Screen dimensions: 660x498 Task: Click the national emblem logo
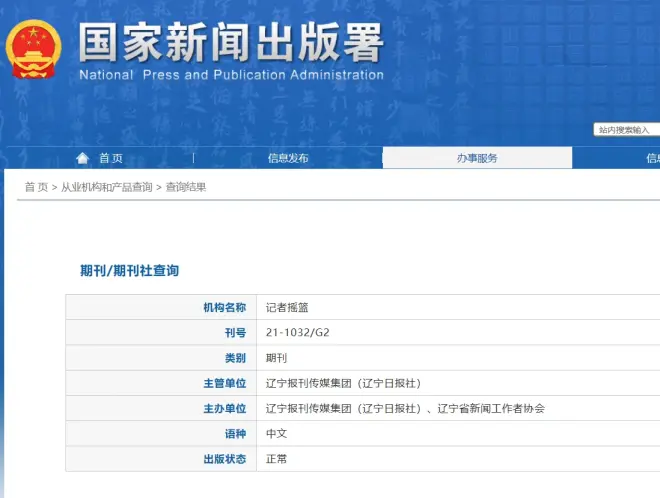click(x=33, y=48)
